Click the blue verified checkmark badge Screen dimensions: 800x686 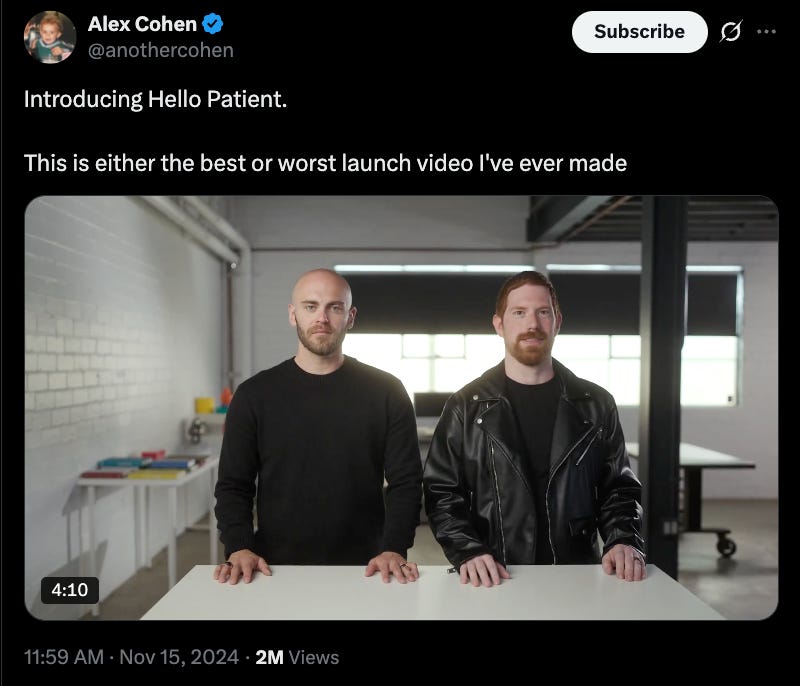click(212, 24)
